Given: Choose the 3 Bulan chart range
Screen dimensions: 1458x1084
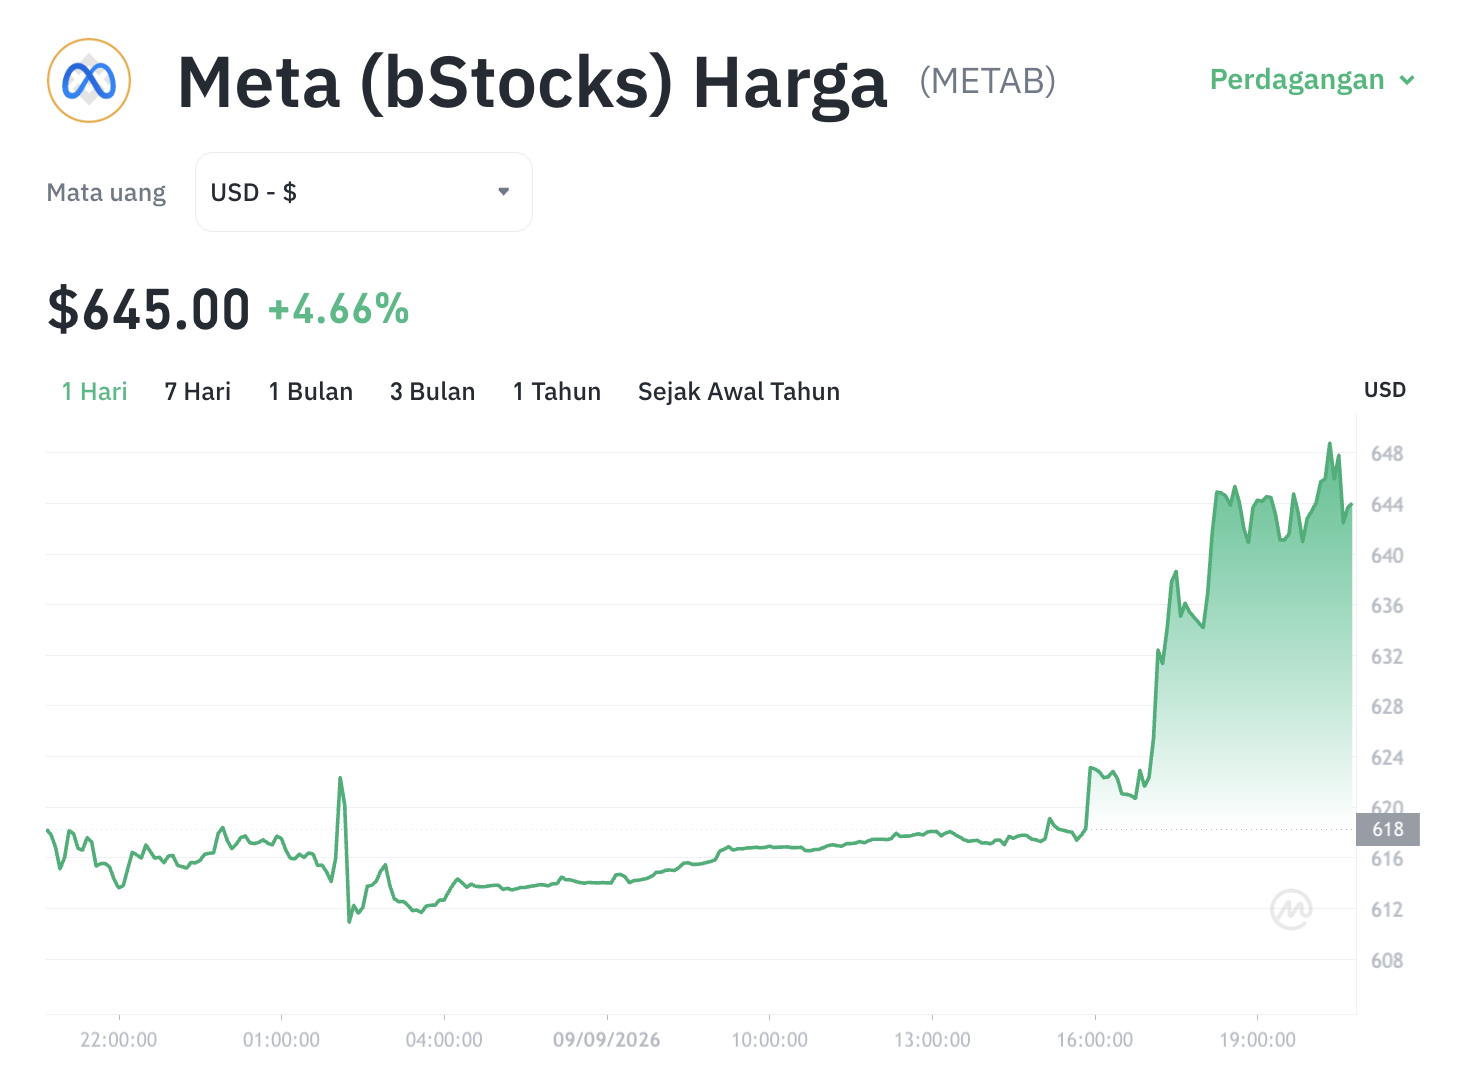Looking at the screenshot, I should 433,391.
